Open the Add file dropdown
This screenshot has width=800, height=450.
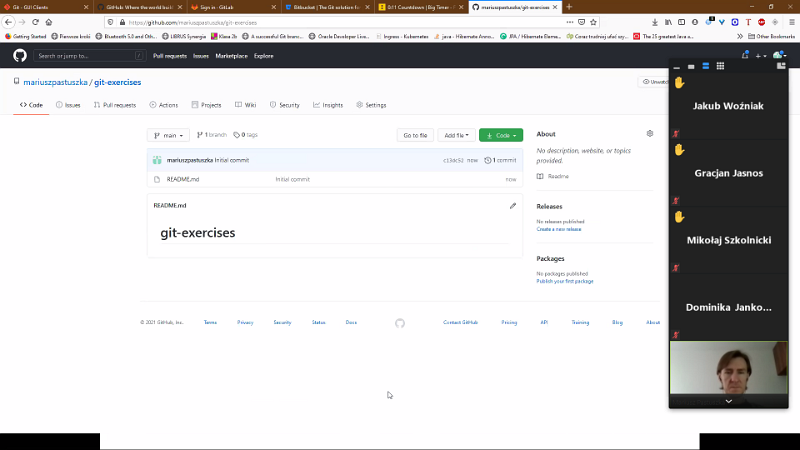(x=456, y=135)
